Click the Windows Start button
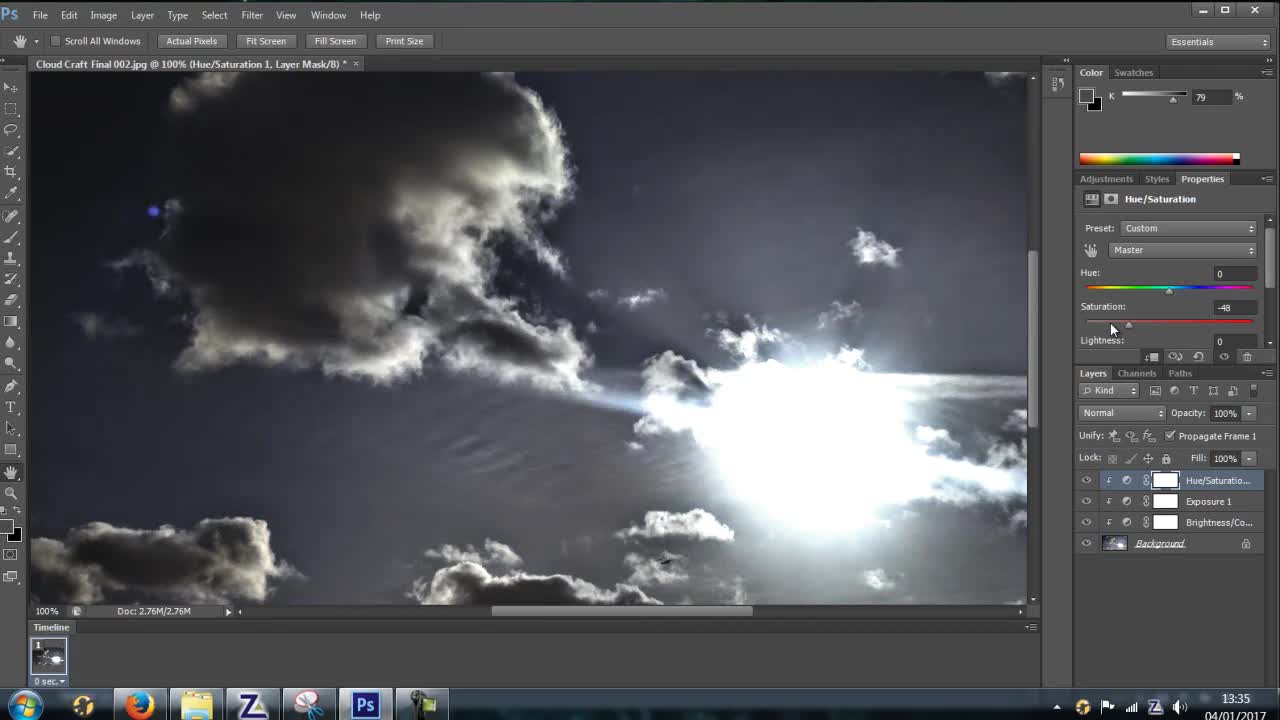This screenshot has width=1280, height=720. (x=25, y=705)
